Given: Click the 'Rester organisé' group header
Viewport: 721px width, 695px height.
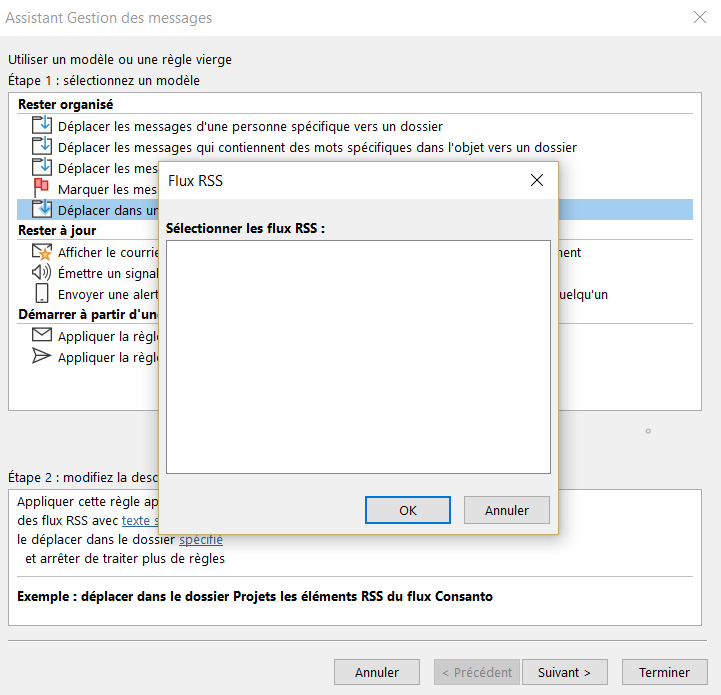Looking at the screenshot, I should click(x=65, y=104).
